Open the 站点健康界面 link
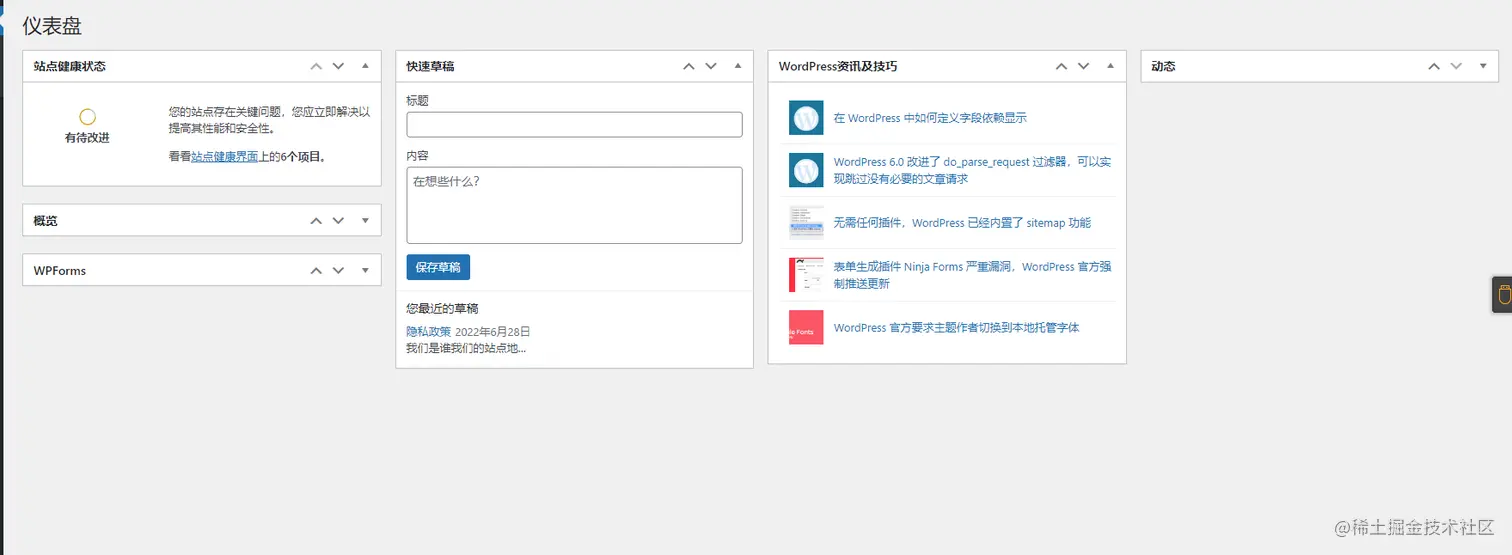This screenshot has width=1512, height=555. pyautogui.click(x=225, y=157)
